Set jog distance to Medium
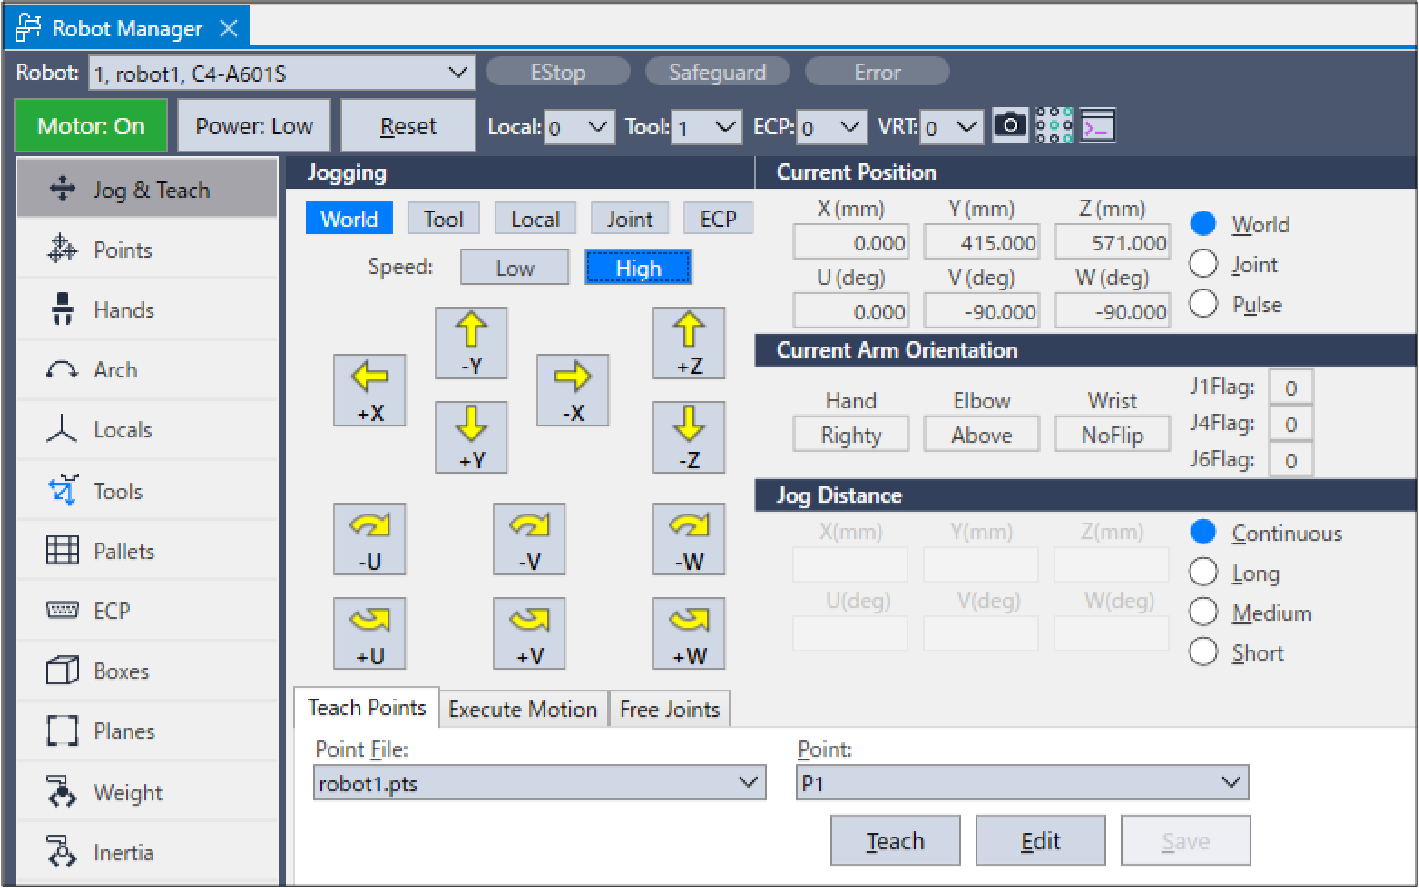The width and height of the screenshot is (1419, 888). pos(1204,613)
